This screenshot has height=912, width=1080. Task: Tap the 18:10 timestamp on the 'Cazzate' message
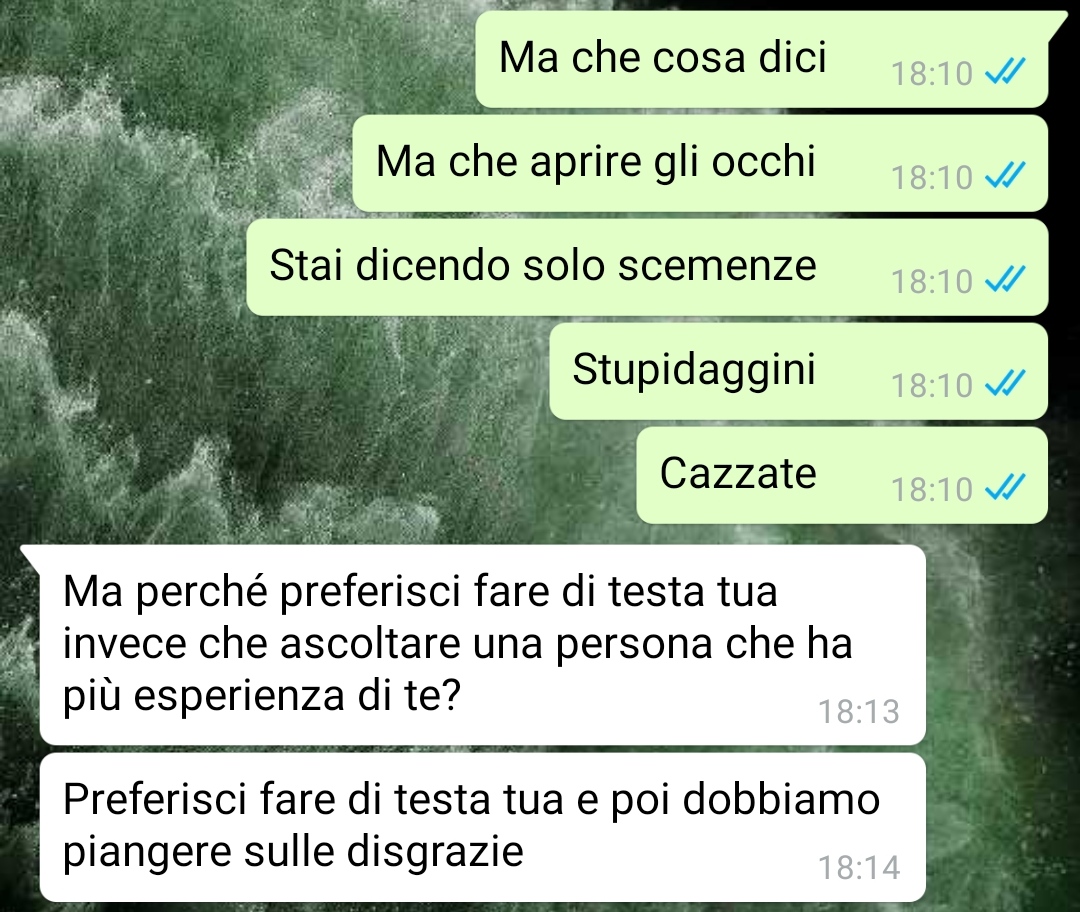pyautogui.click(x=932, y=489)
